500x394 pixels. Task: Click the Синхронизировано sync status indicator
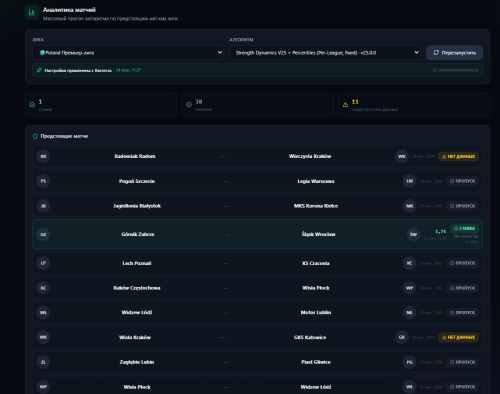click(455, 70)
